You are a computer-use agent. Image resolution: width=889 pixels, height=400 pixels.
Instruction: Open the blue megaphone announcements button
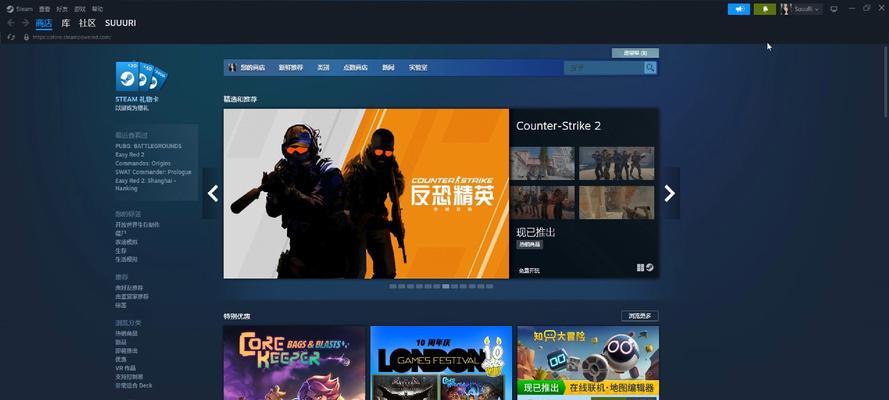pyautogui.click(x=739, y=9)
